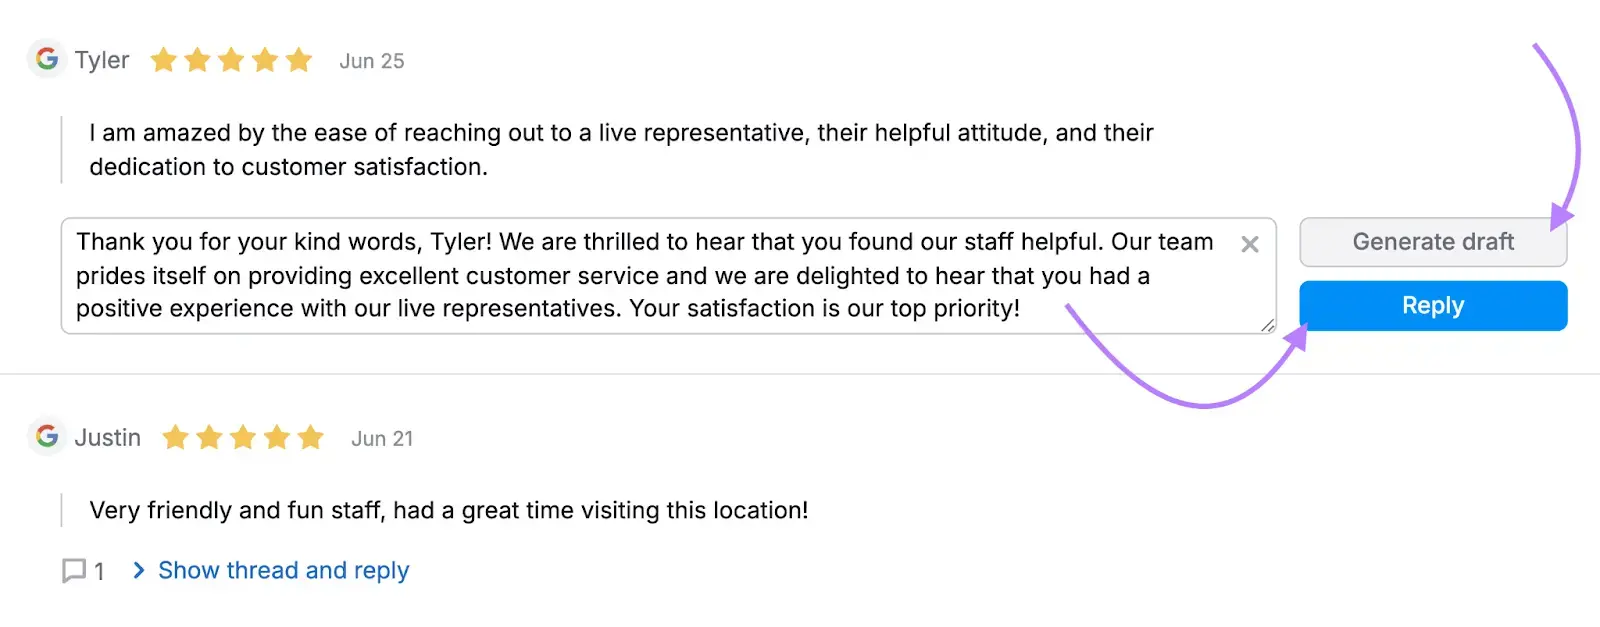
Task: Select the first star in Justin's rating
Action: point(175,437)
